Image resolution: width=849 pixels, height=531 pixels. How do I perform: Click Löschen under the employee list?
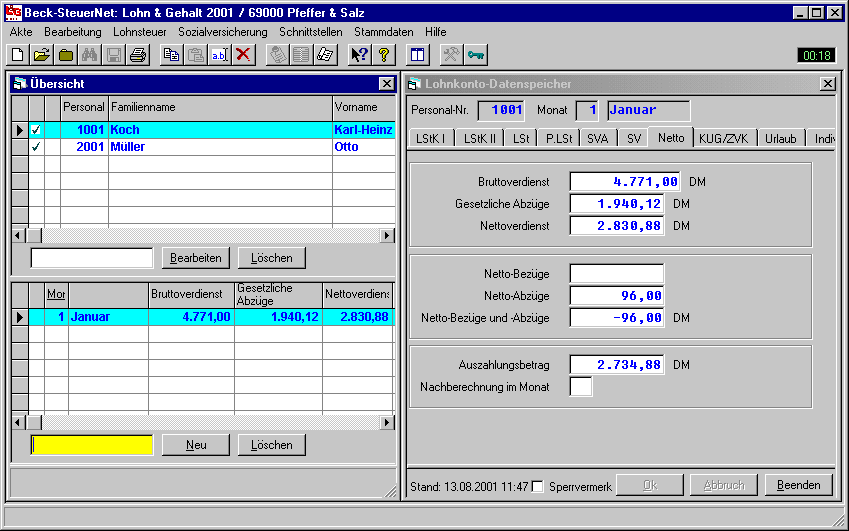click(x=271, y=258)
